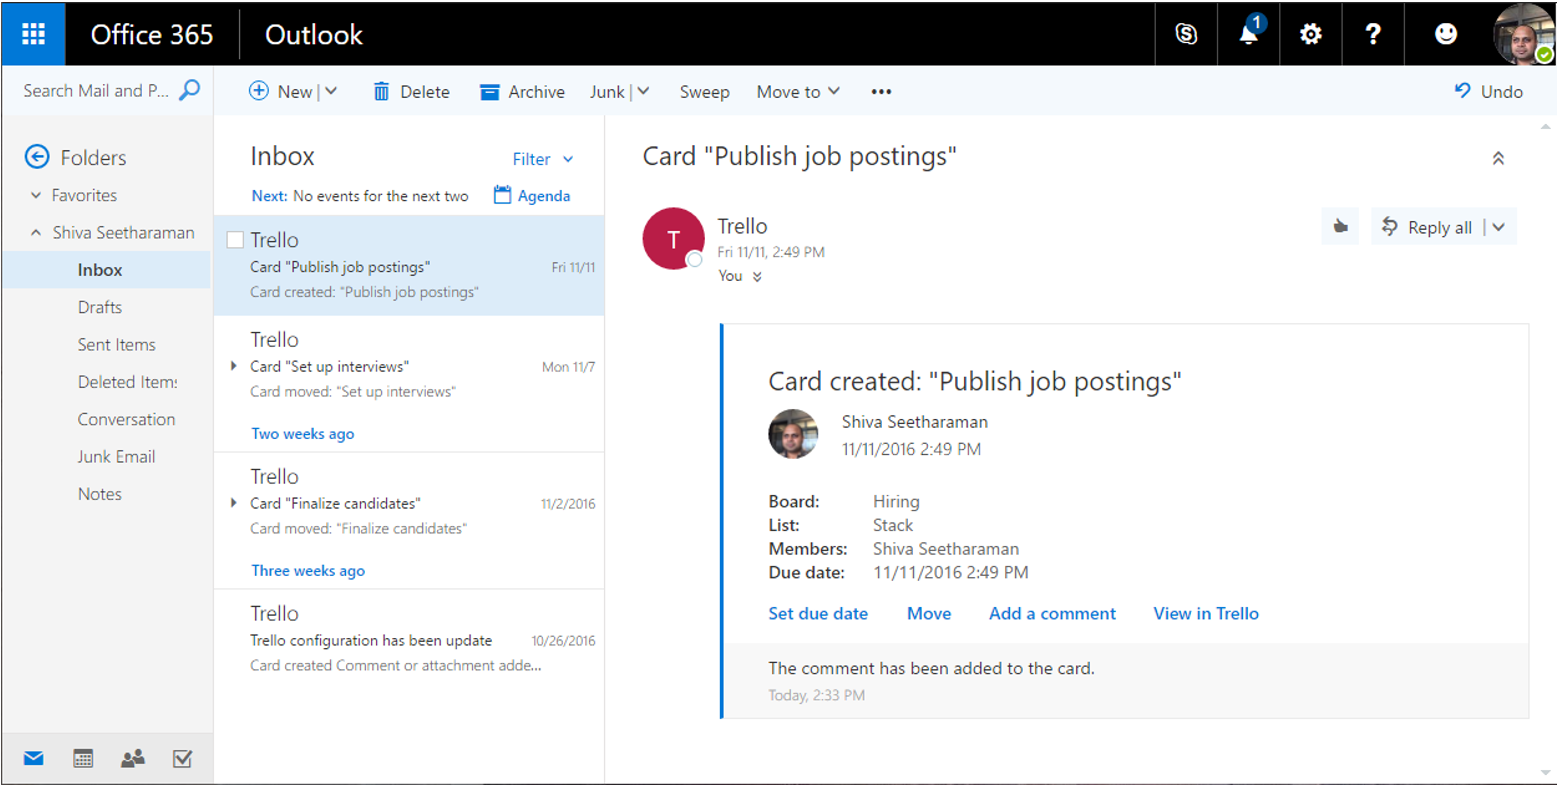Open the notifications bell
The image size is (1560, 786).
coord(1249,34)
